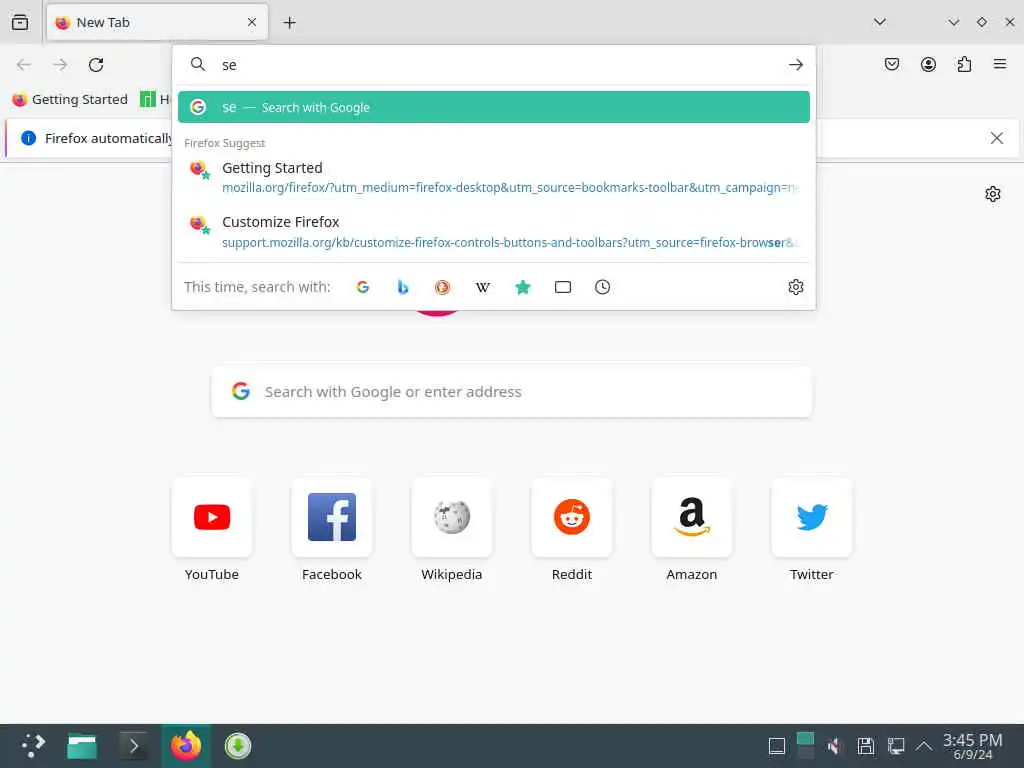1024x768 pixels.
Task: Open the Firefox View icon
Action: coord(20,22)
